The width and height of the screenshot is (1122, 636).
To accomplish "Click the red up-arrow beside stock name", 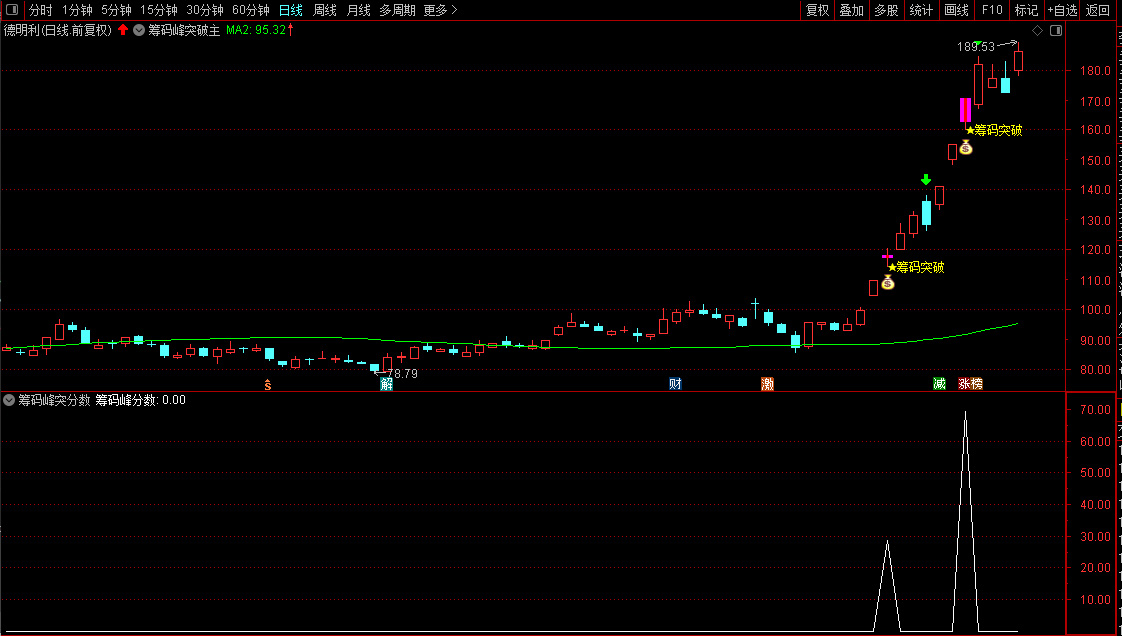I will [123, 30].
